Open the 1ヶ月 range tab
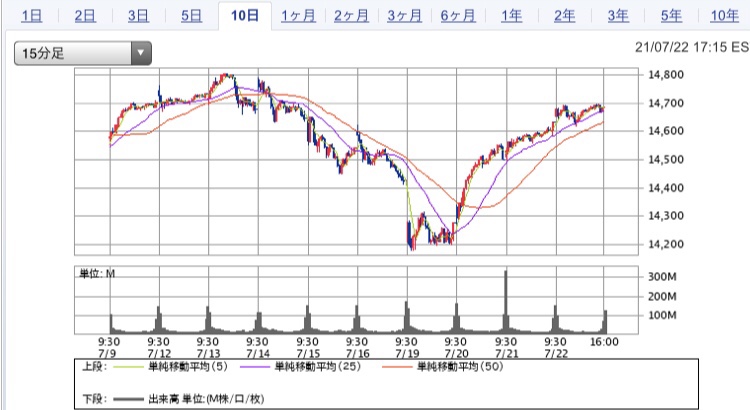This screenshot has height=410, width=750. [x=298, y=16]
